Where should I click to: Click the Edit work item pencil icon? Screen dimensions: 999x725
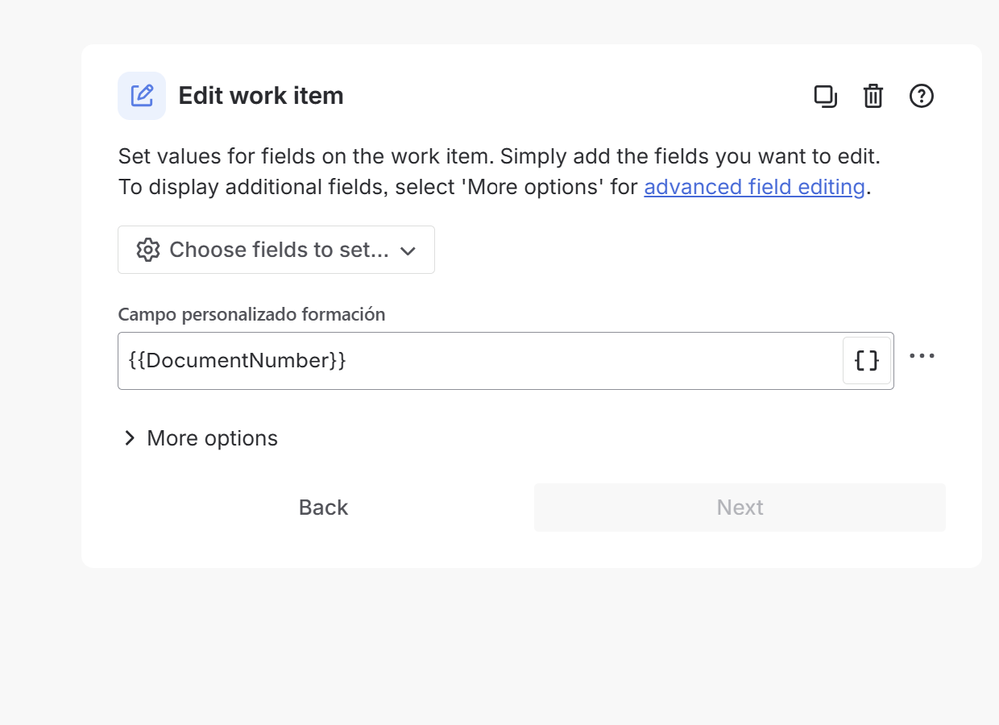(x=141, y=96)
